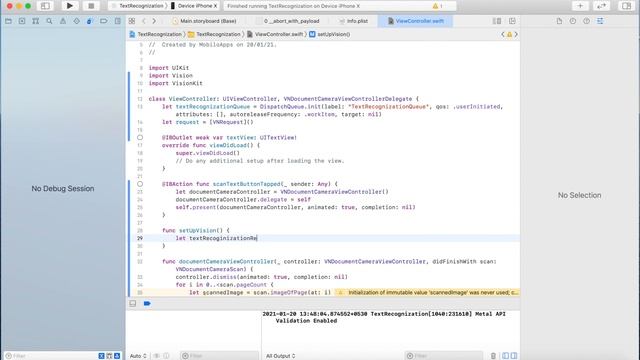Click the scannedImage never used warning

coord(427,292)
